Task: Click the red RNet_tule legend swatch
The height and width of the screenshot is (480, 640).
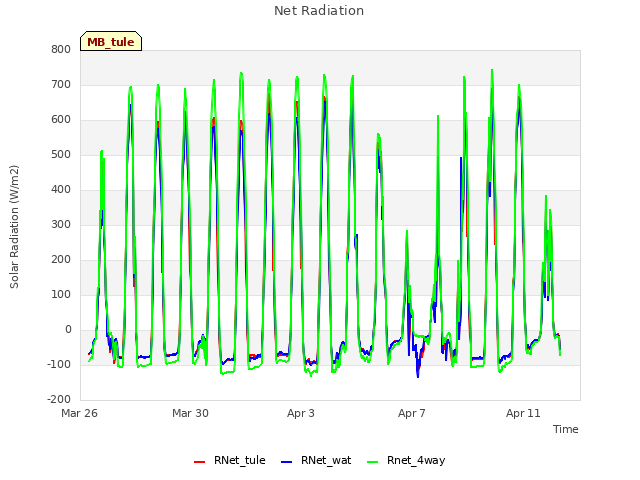Action: [199, 462]
